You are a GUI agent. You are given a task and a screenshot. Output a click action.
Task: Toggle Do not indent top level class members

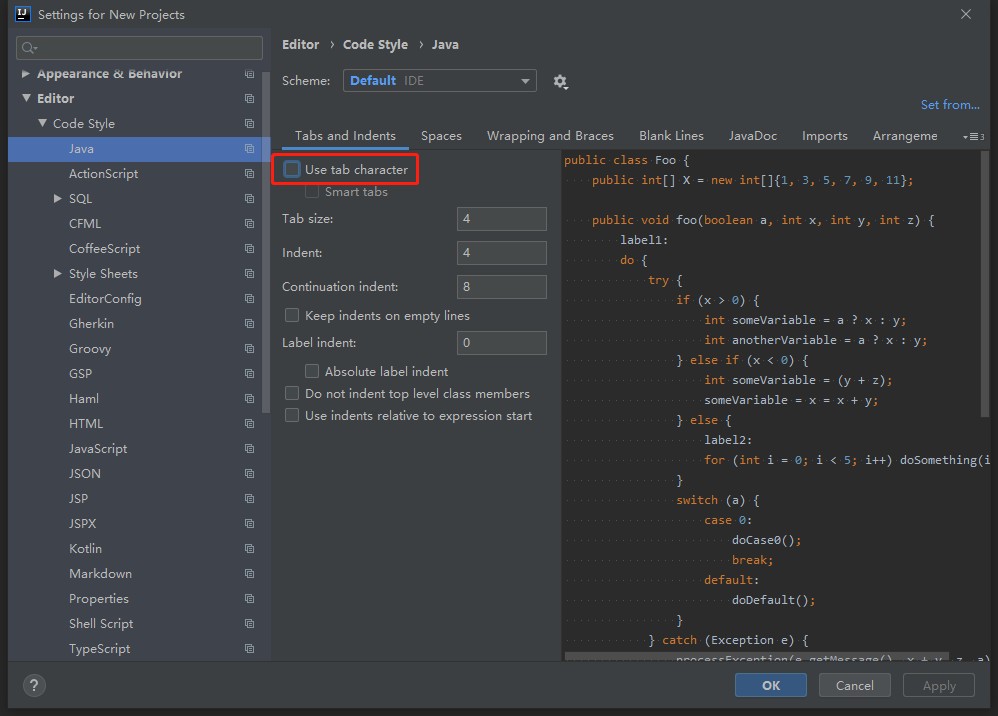[x=292, y=394]
